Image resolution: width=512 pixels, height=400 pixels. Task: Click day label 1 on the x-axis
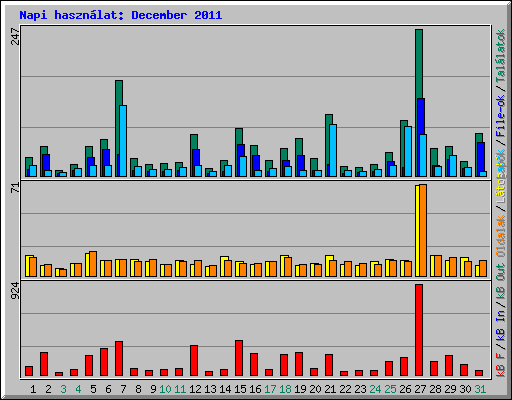[x=33, y=389]
